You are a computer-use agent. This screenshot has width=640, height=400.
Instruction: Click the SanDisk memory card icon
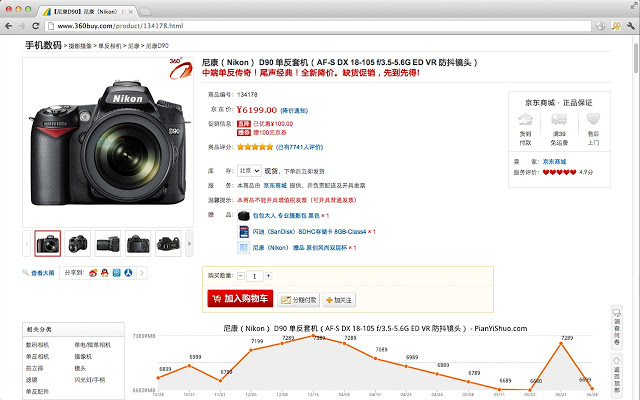coord(244,231)
